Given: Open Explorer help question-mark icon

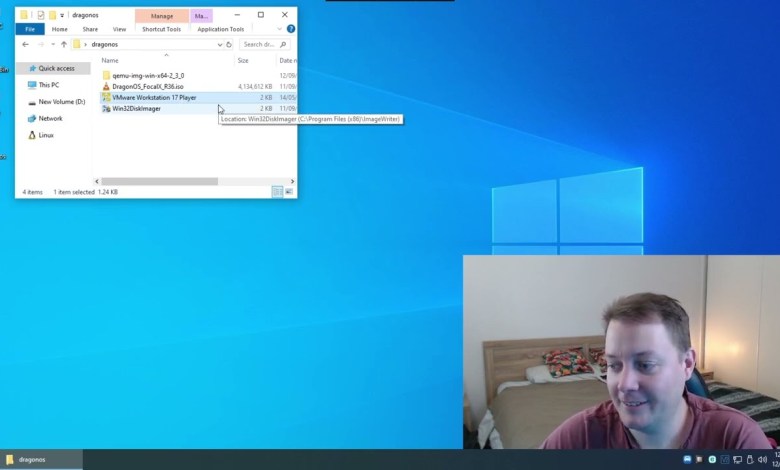Looking at the screenshot, I should (291, 29).
